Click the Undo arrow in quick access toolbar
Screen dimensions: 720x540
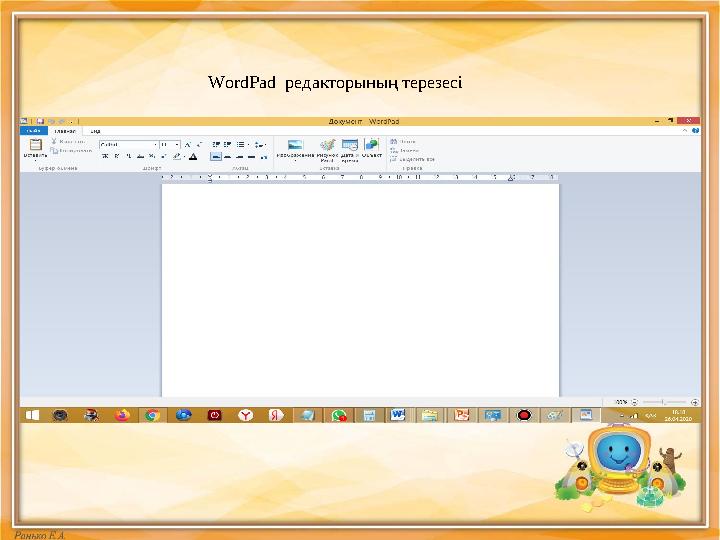point(51,122)
